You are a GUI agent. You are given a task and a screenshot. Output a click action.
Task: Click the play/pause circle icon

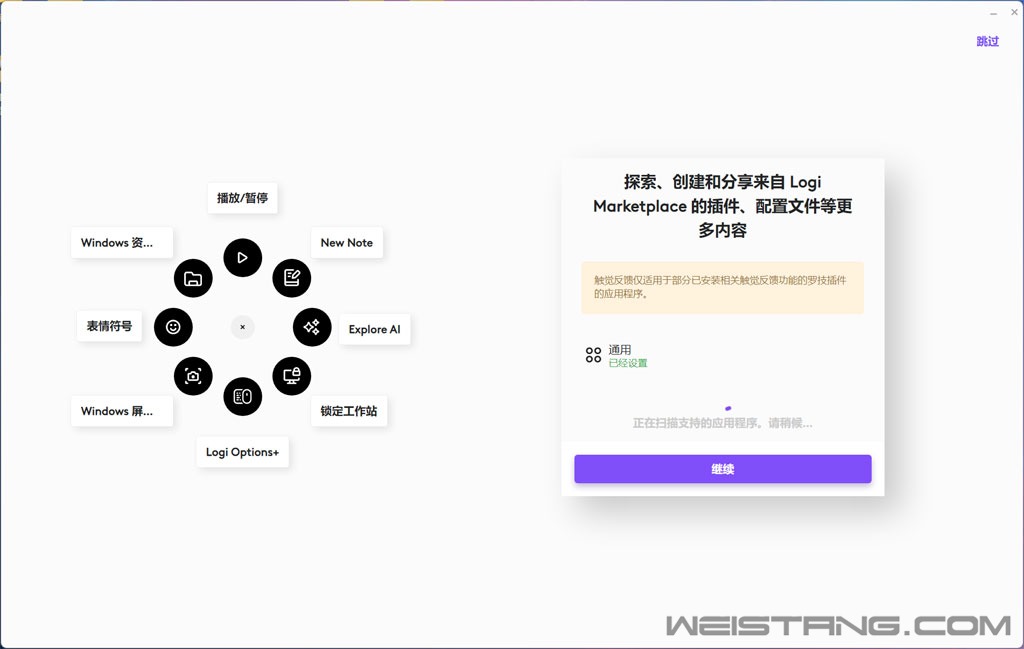(242, 258)
